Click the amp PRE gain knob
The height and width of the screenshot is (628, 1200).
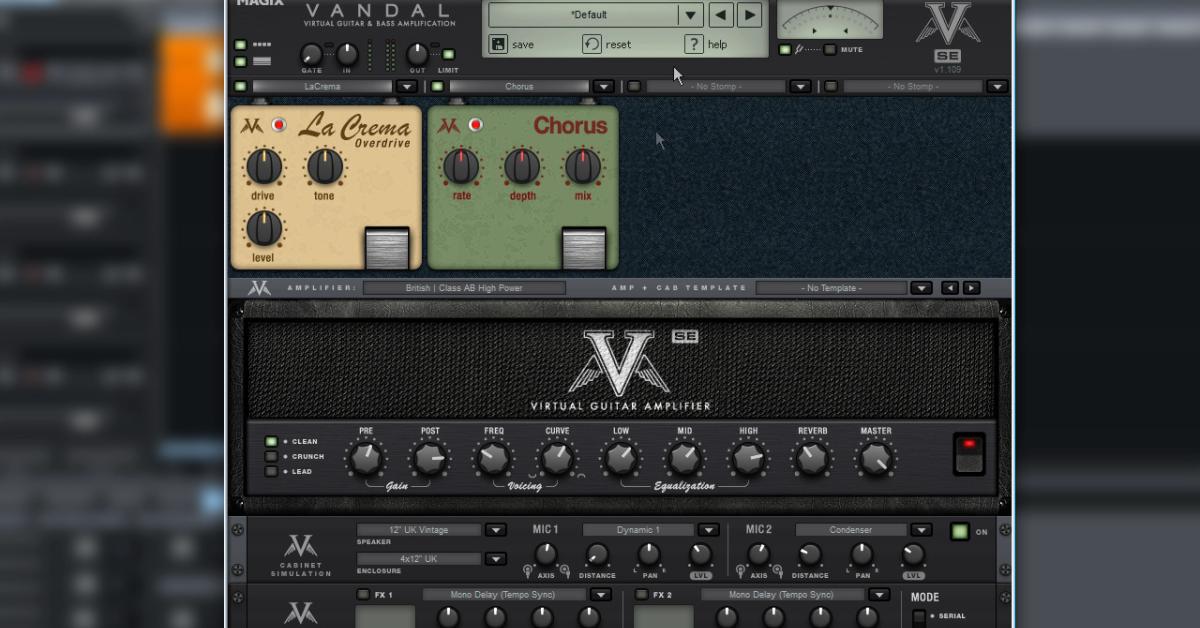click(365, 459)
